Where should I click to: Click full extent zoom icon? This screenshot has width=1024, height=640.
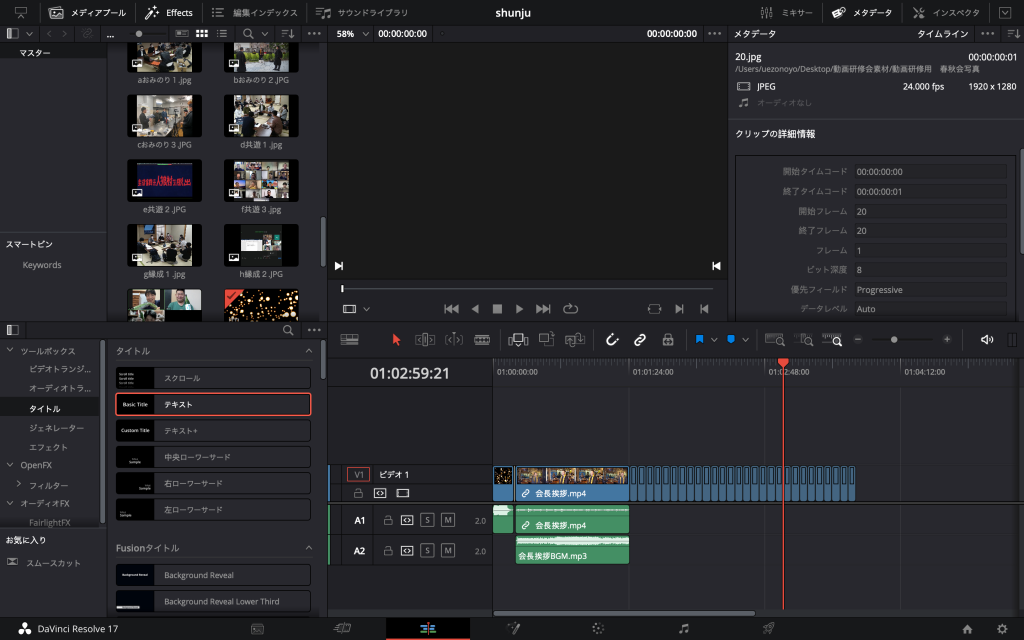[775, 340]
